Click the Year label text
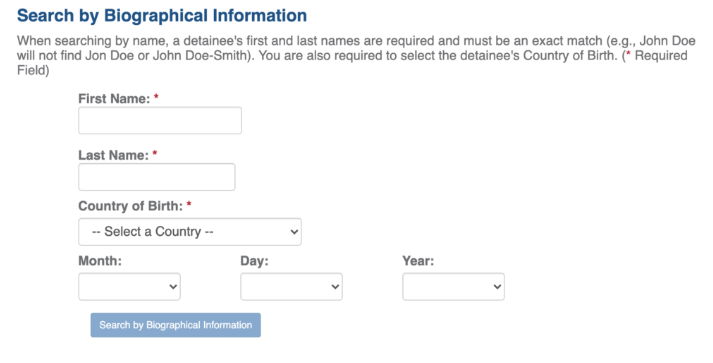The image size is (713, 363). click(x=418, y=261)
